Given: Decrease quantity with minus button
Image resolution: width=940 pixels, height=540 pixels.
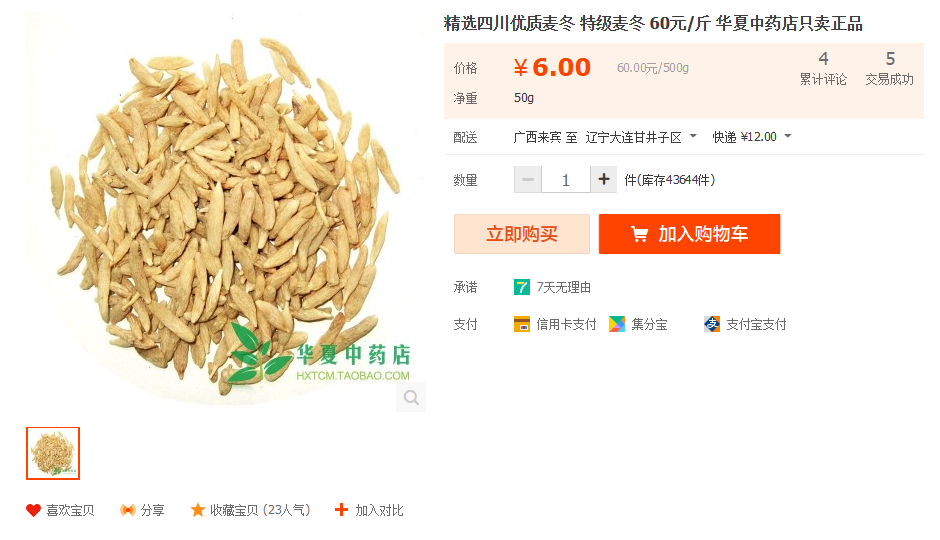Looking at the screenshot, I should (x=528, y=180).
